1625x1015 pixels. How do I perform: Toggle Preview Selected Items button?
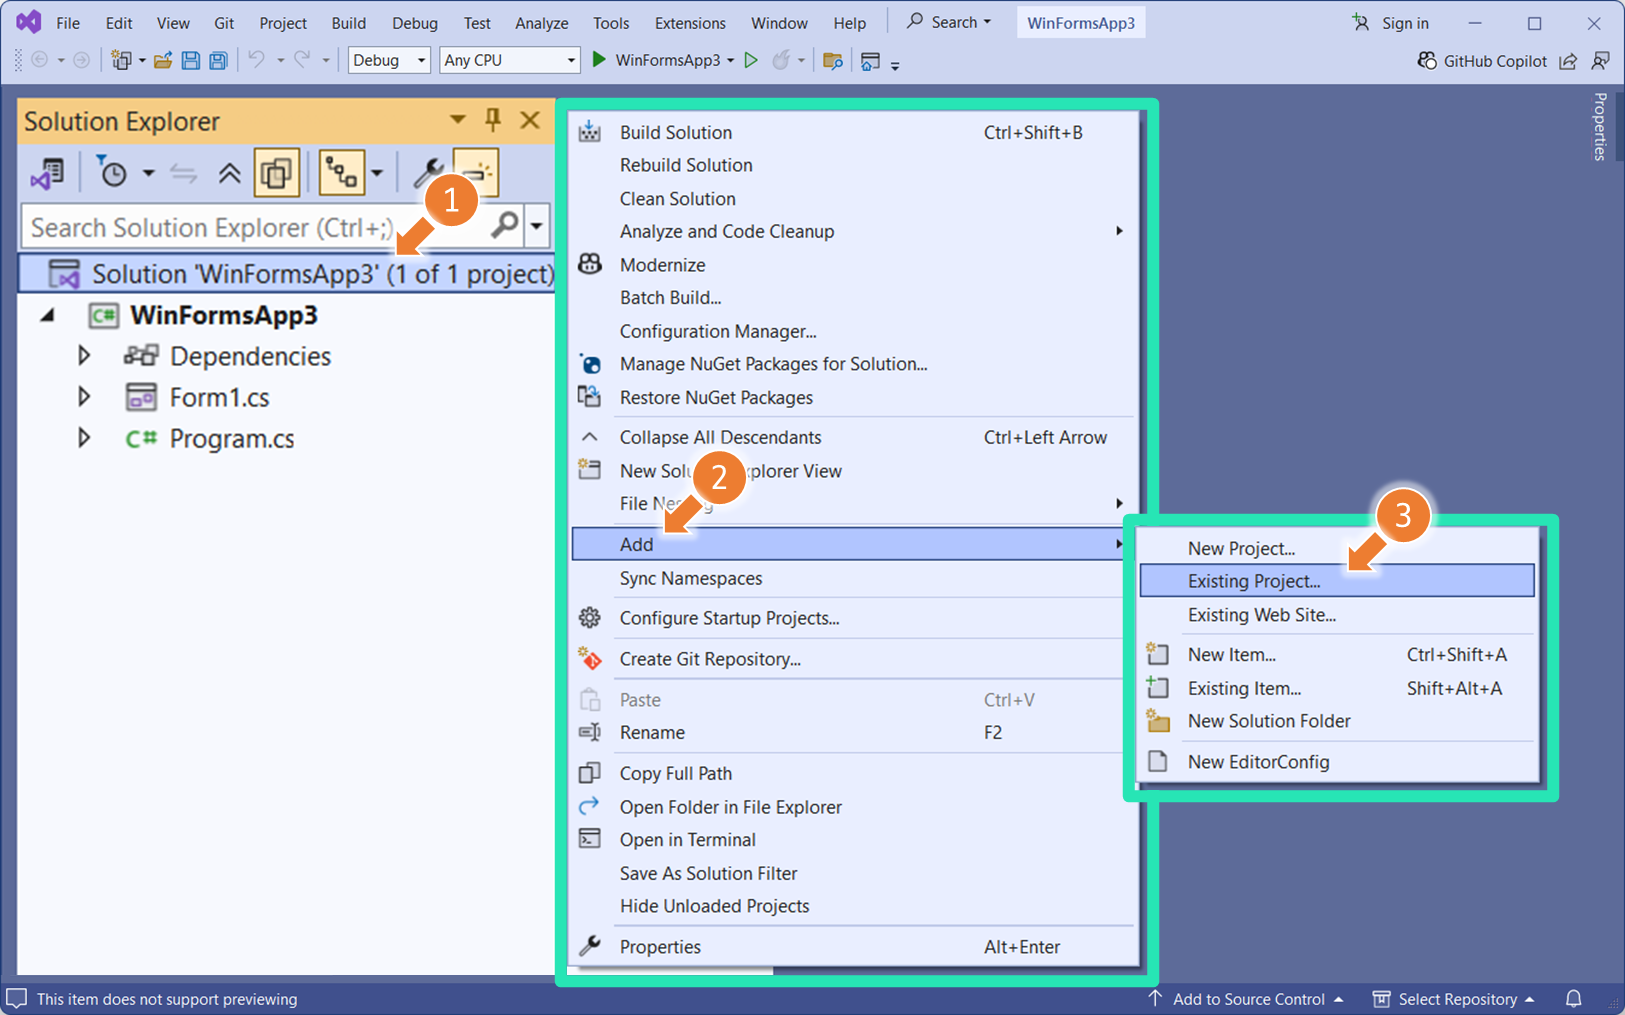point(476,172)
